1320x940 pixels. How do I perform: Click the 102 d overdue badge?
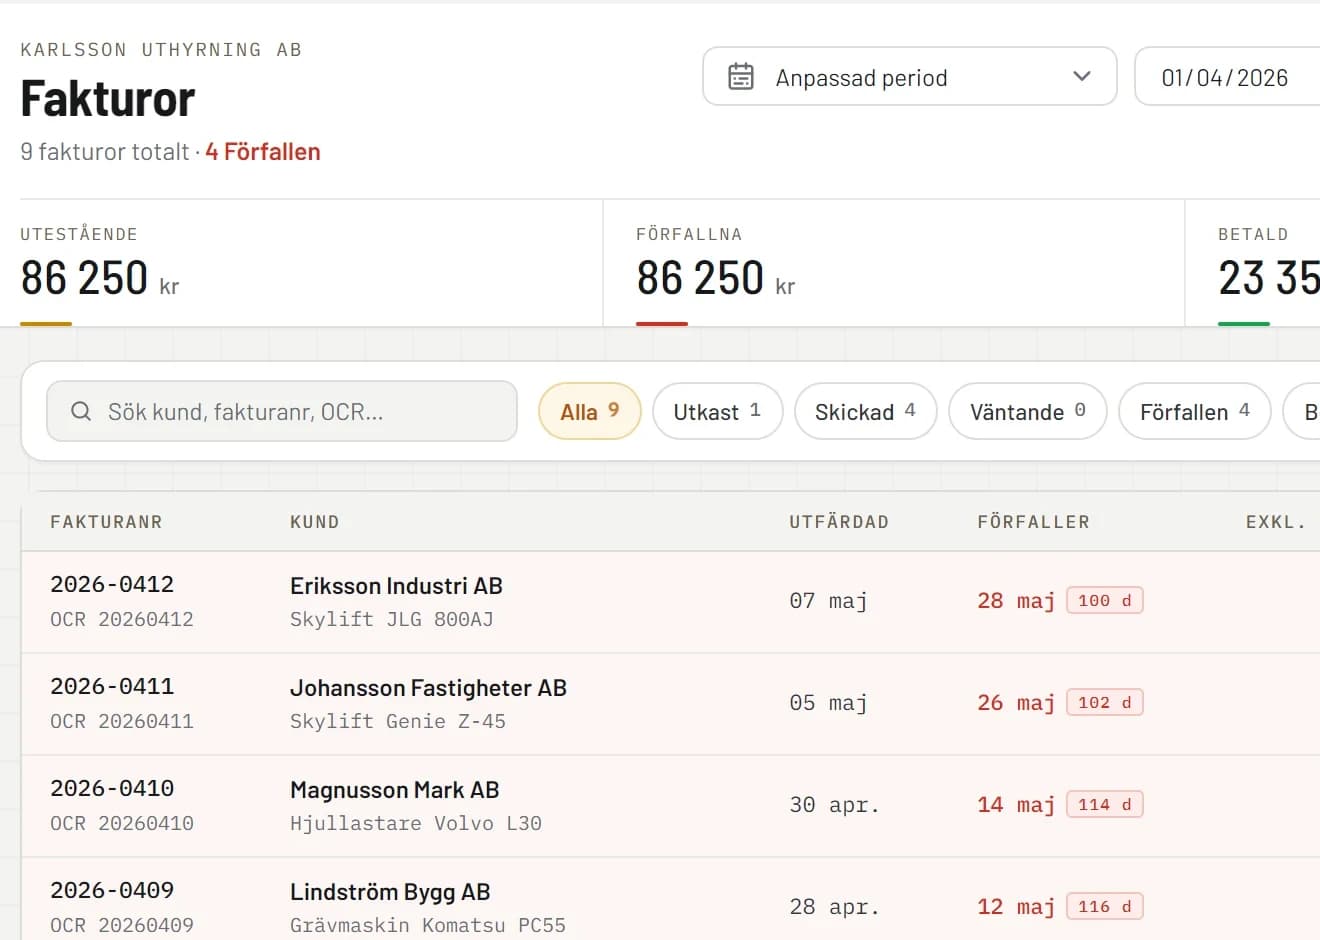[x=1105, y=702]
